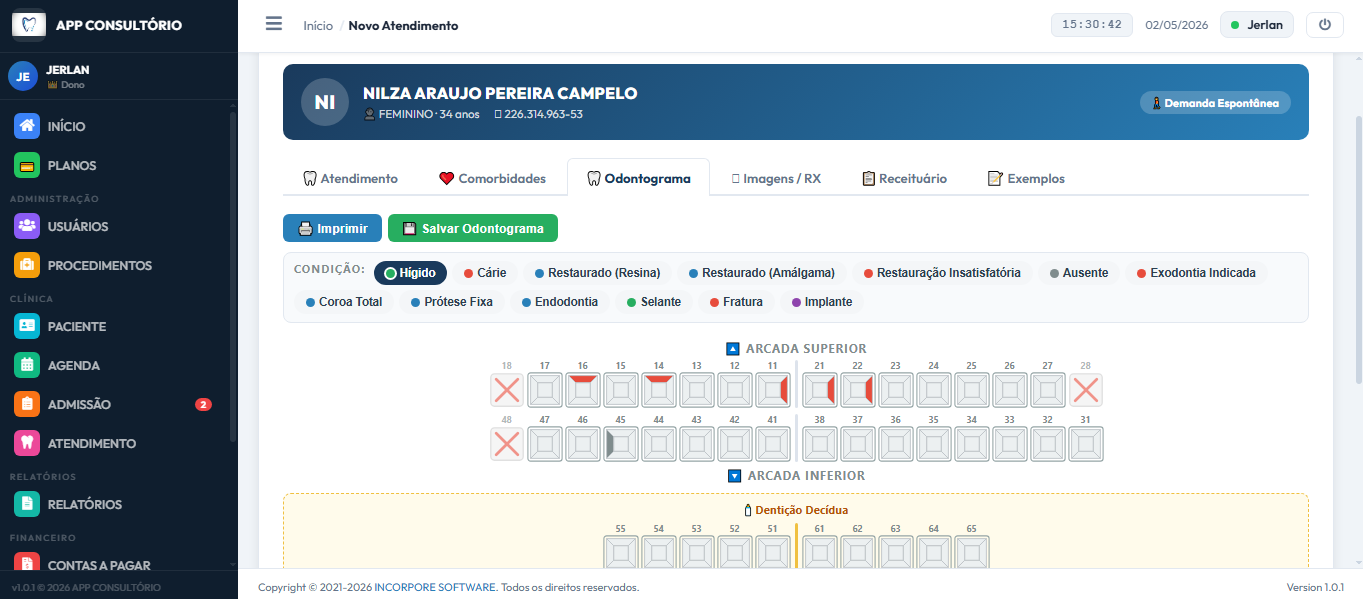The width and height of the screenshot is (1363, 599).
Task: Switch to the Comorbidades tab
Action: 492,178
